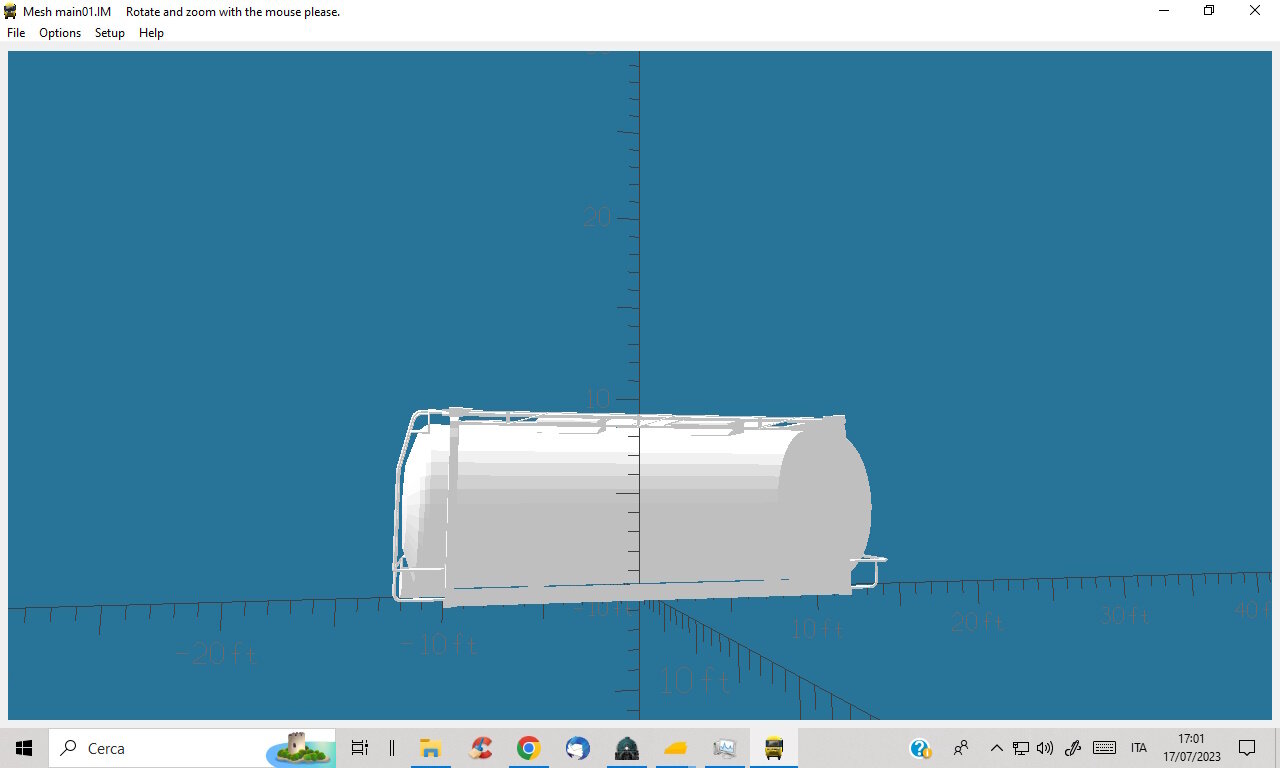This screenshot has width=1280, height=768.
Task: Switch to the yellow train mesh viewer taskbar icon
Action: pos(774,748)
